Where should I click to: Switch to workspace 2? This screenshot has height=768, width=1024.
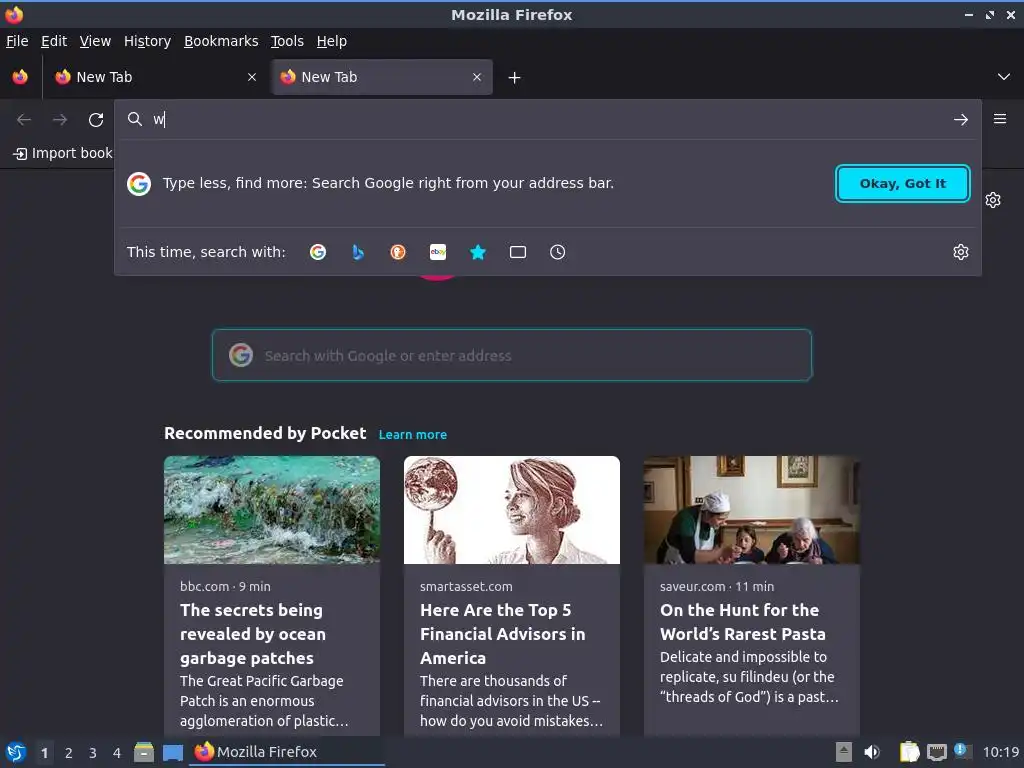click(x=69, y=752)
